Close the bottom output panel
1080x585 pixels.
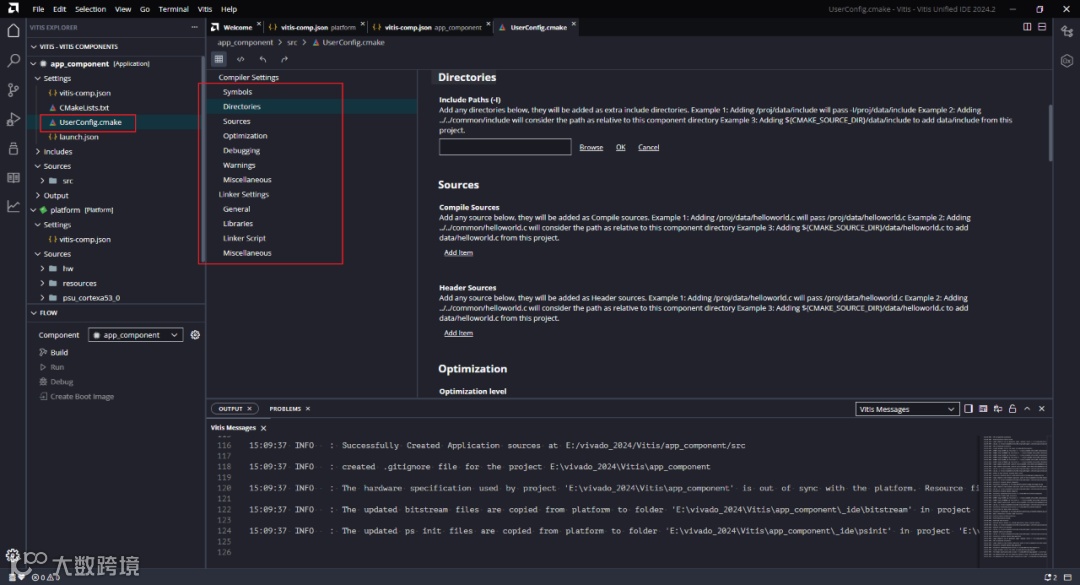click(x=1042, y=409)
